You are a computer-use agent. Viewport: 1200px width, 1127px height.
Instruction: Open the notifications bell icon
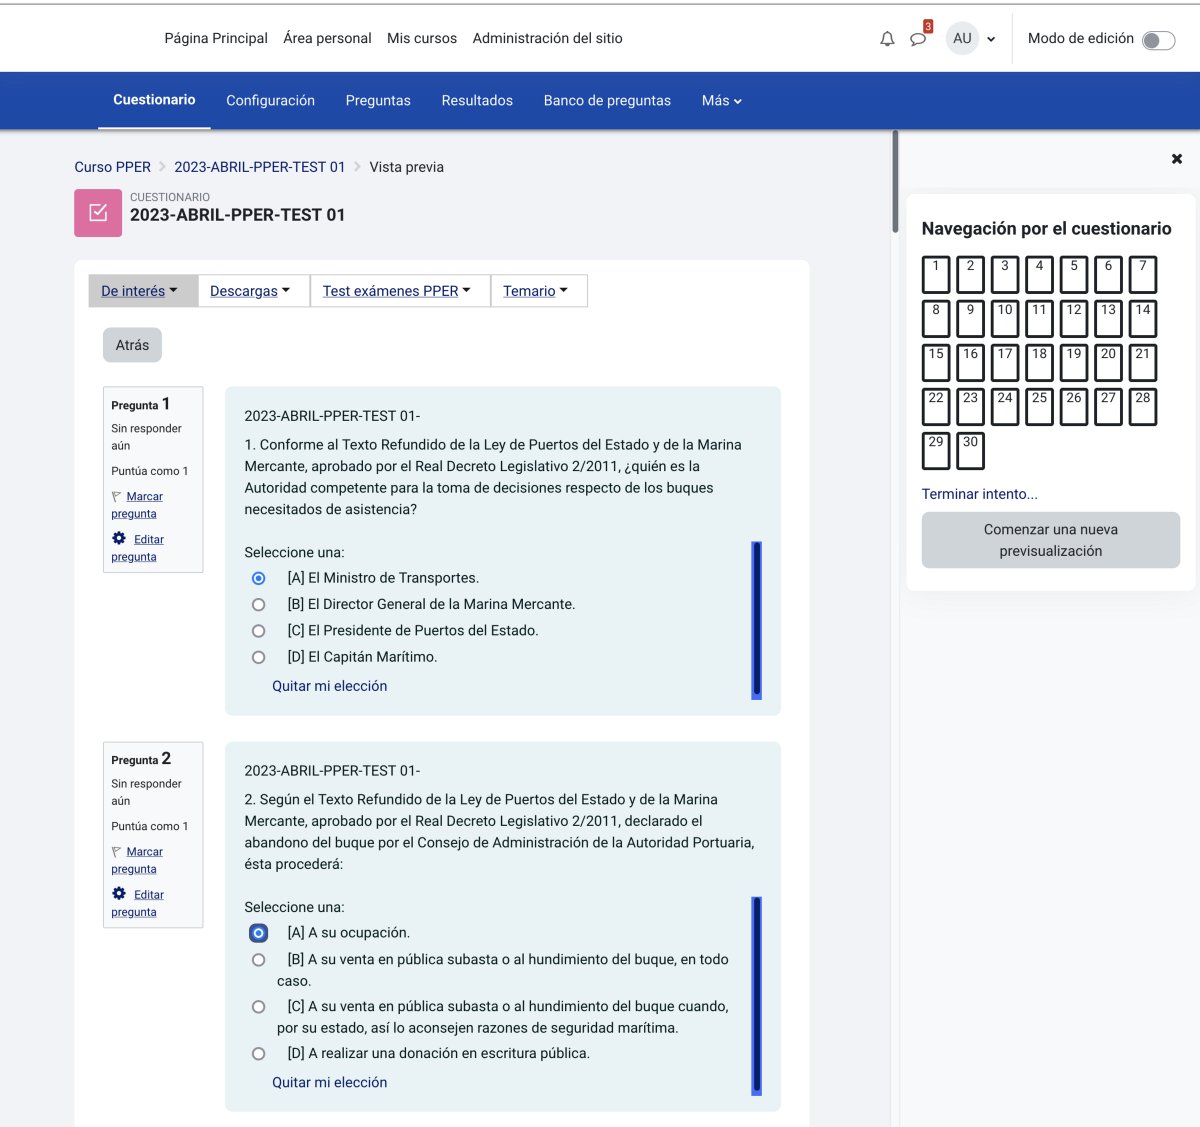pos(887,39)
